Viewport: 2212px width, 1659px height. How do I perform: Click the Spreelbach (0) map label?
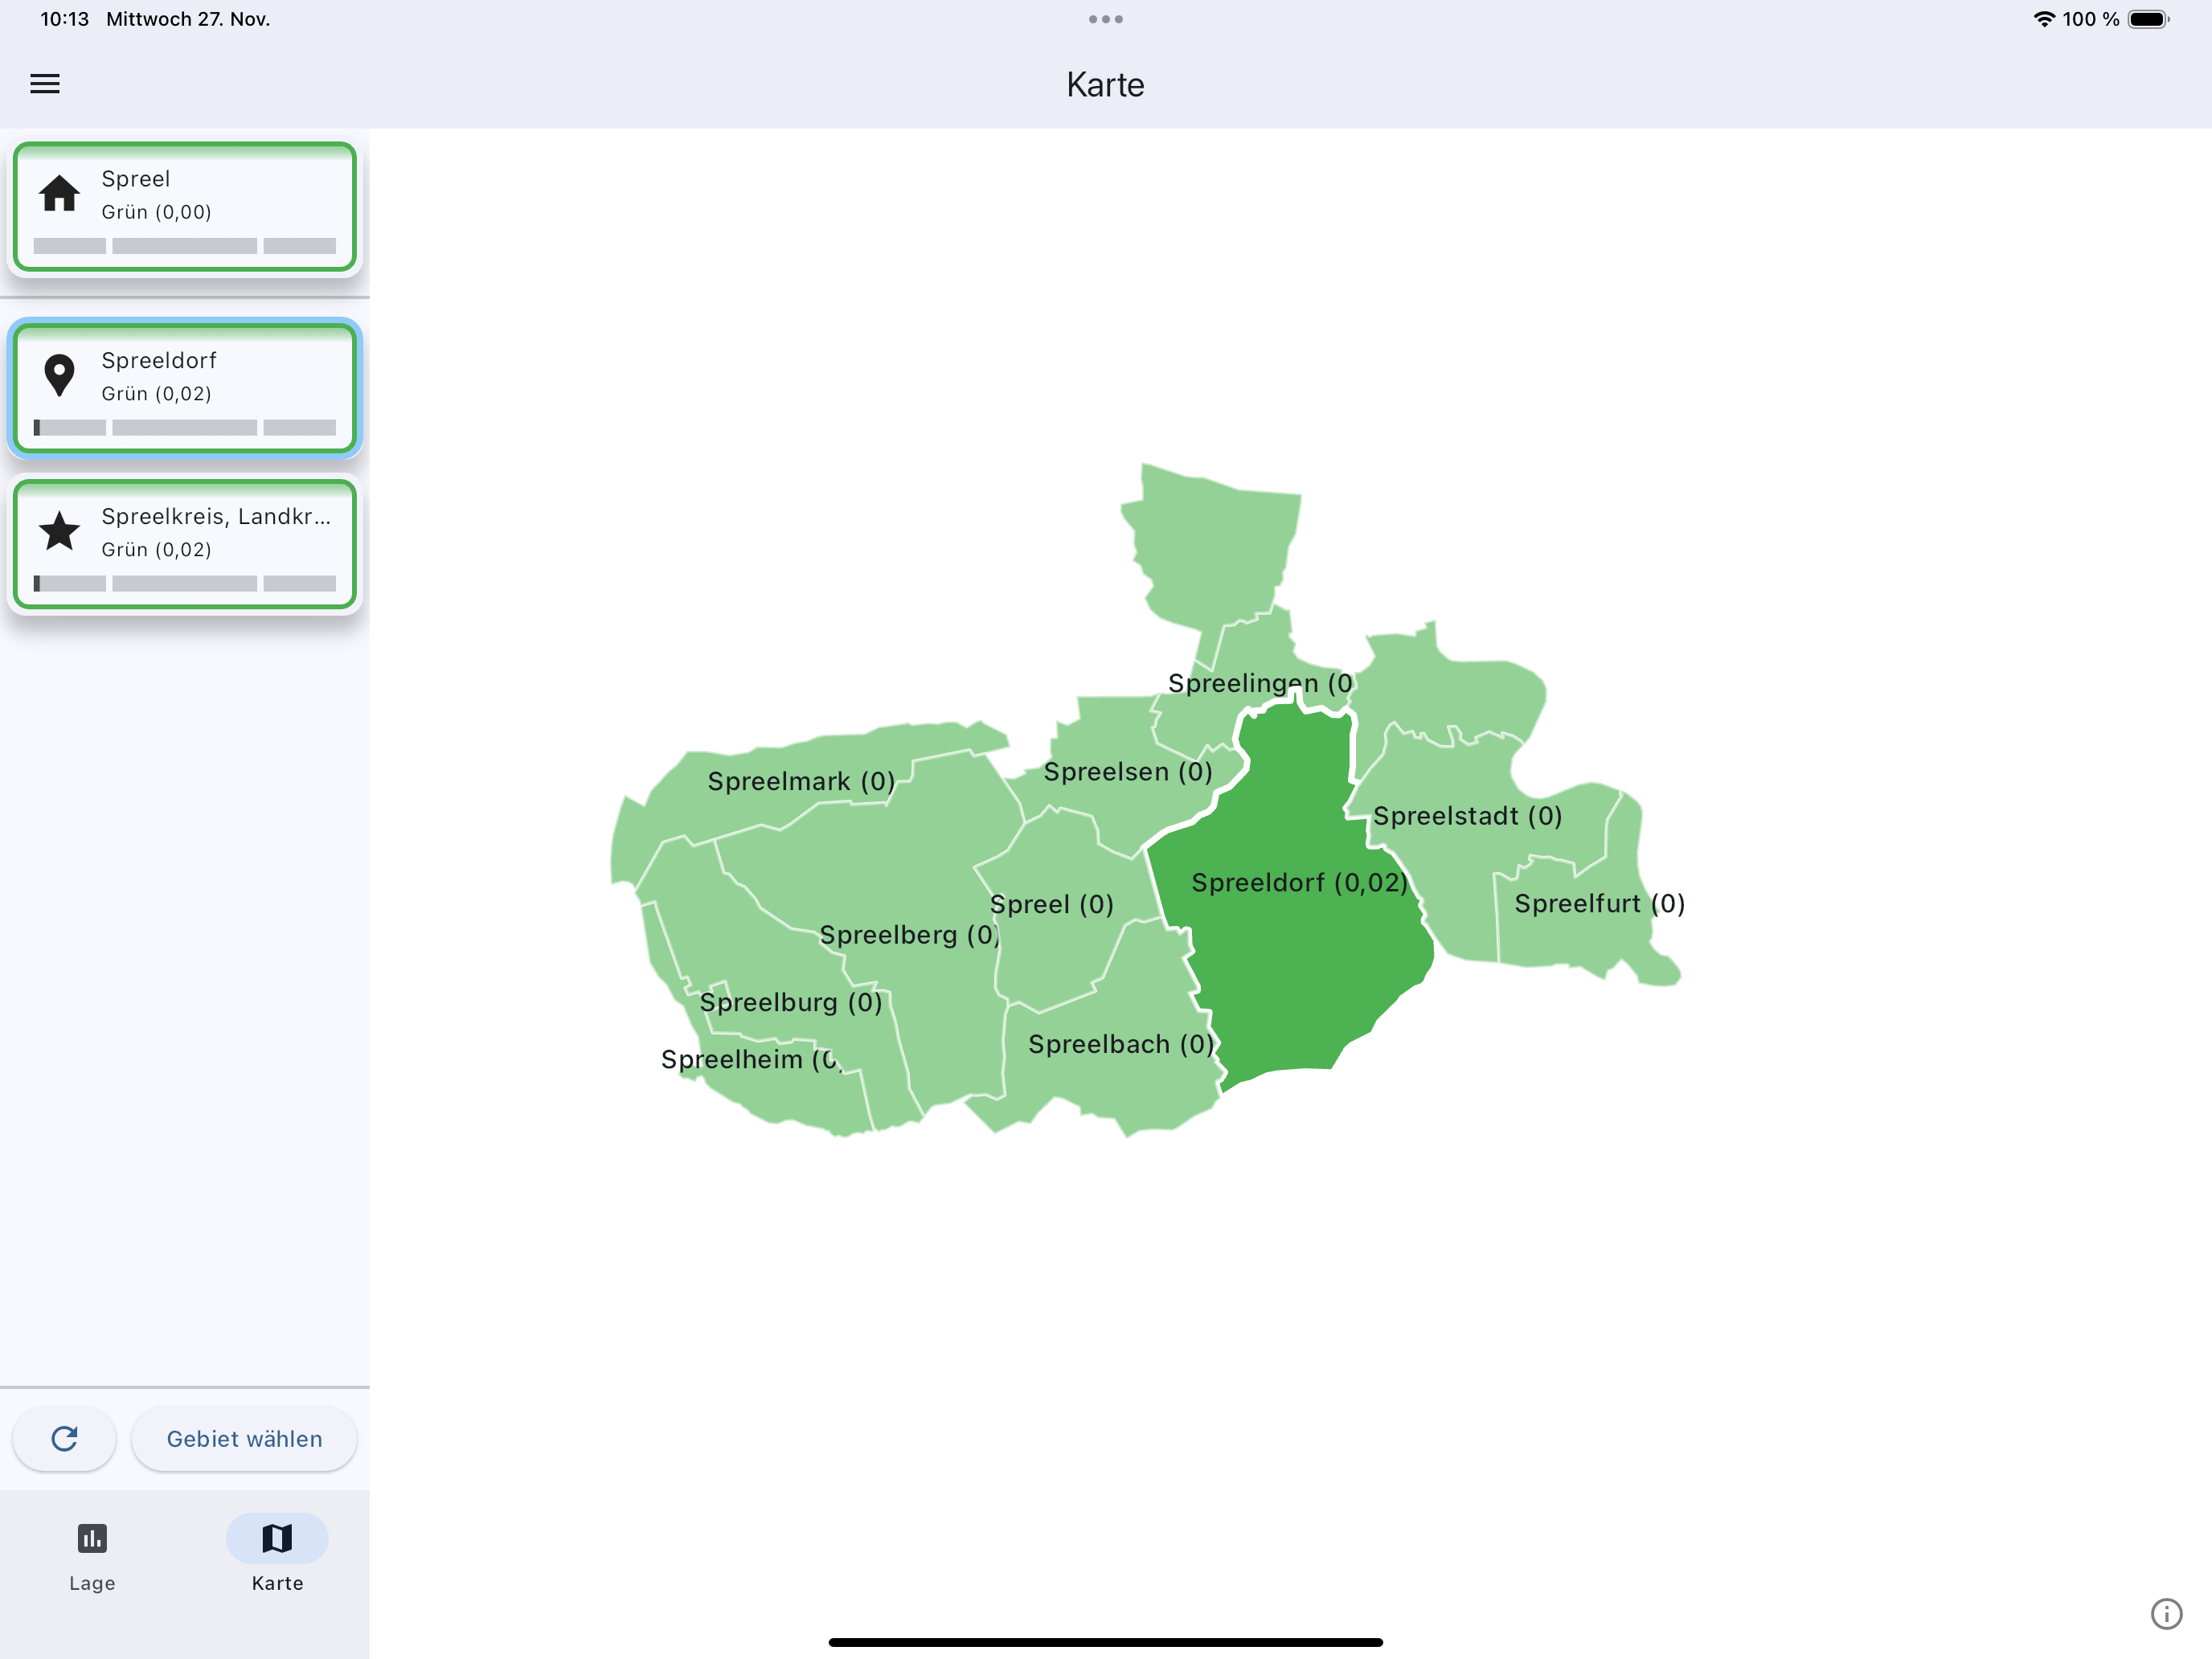click(x=1121, y=1044)
